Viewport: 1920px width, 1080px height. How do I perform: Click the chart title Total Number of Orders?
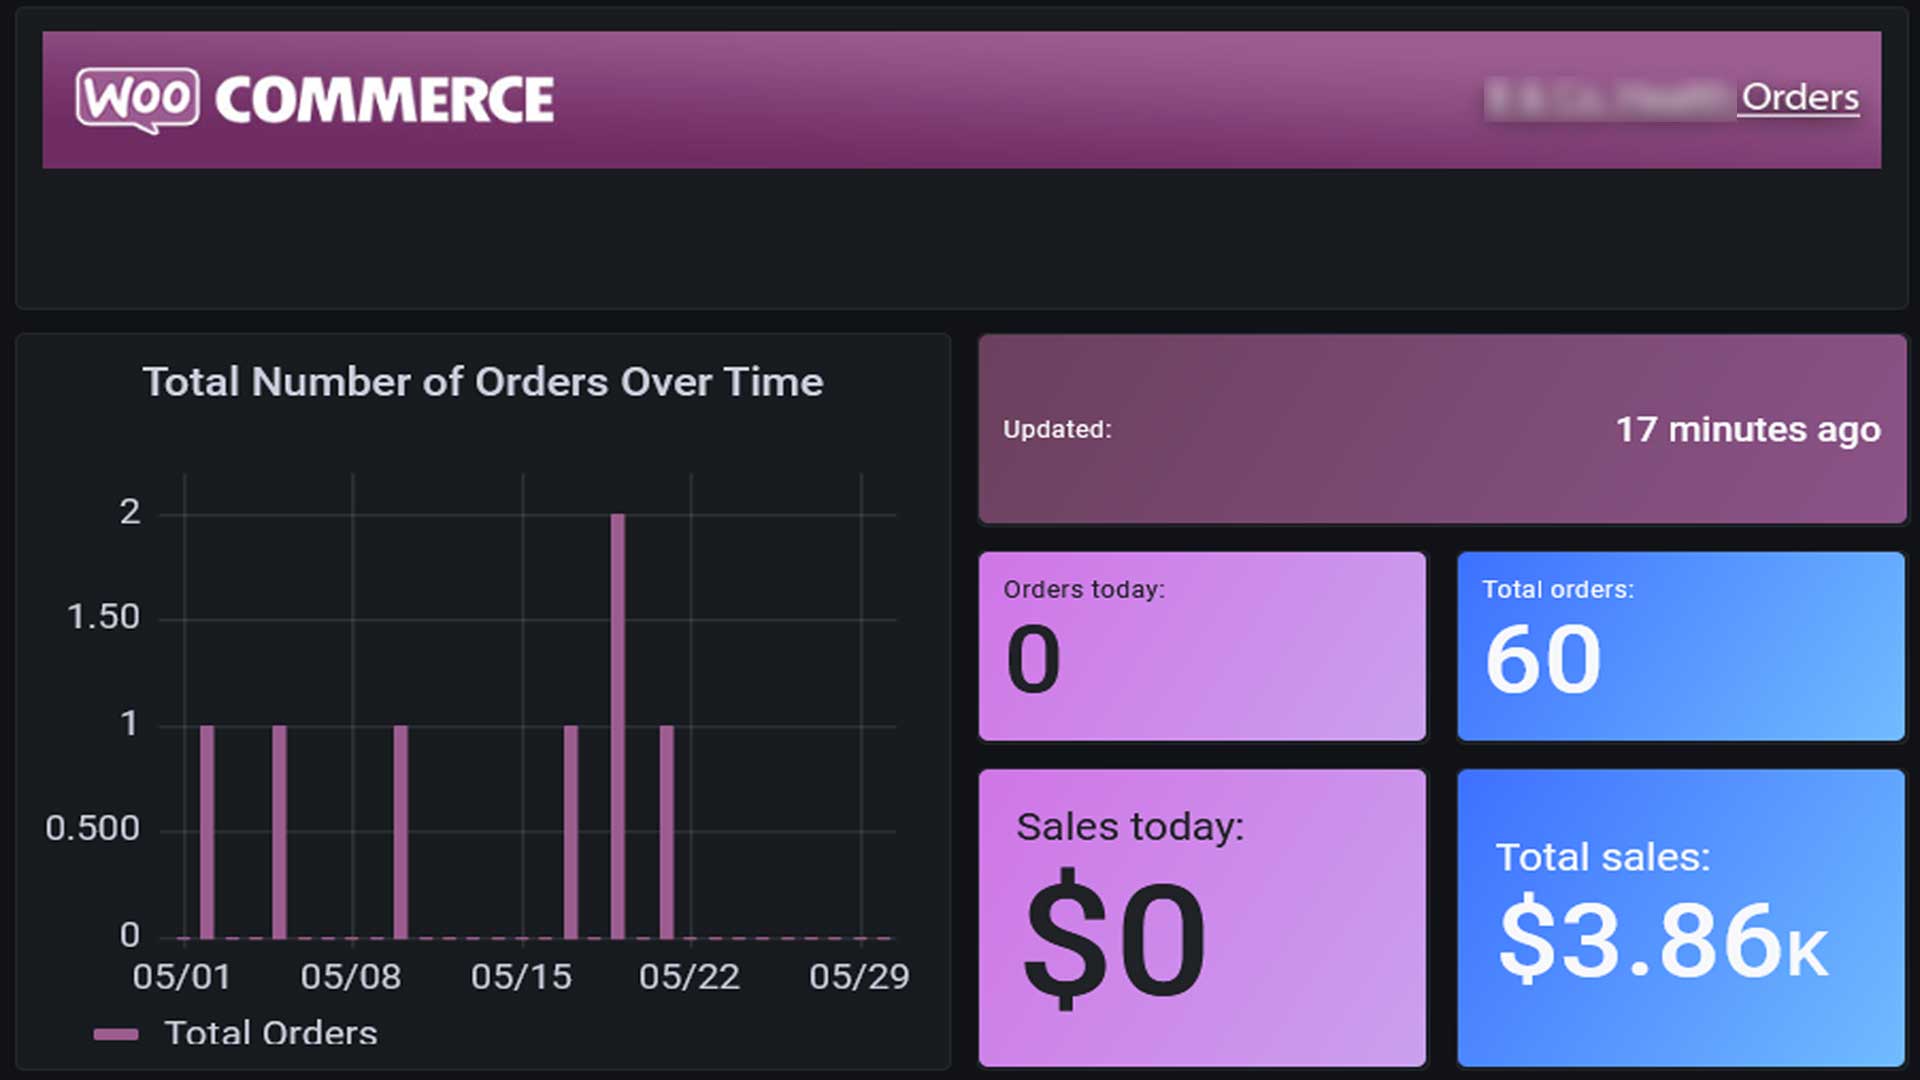[483, 382]
